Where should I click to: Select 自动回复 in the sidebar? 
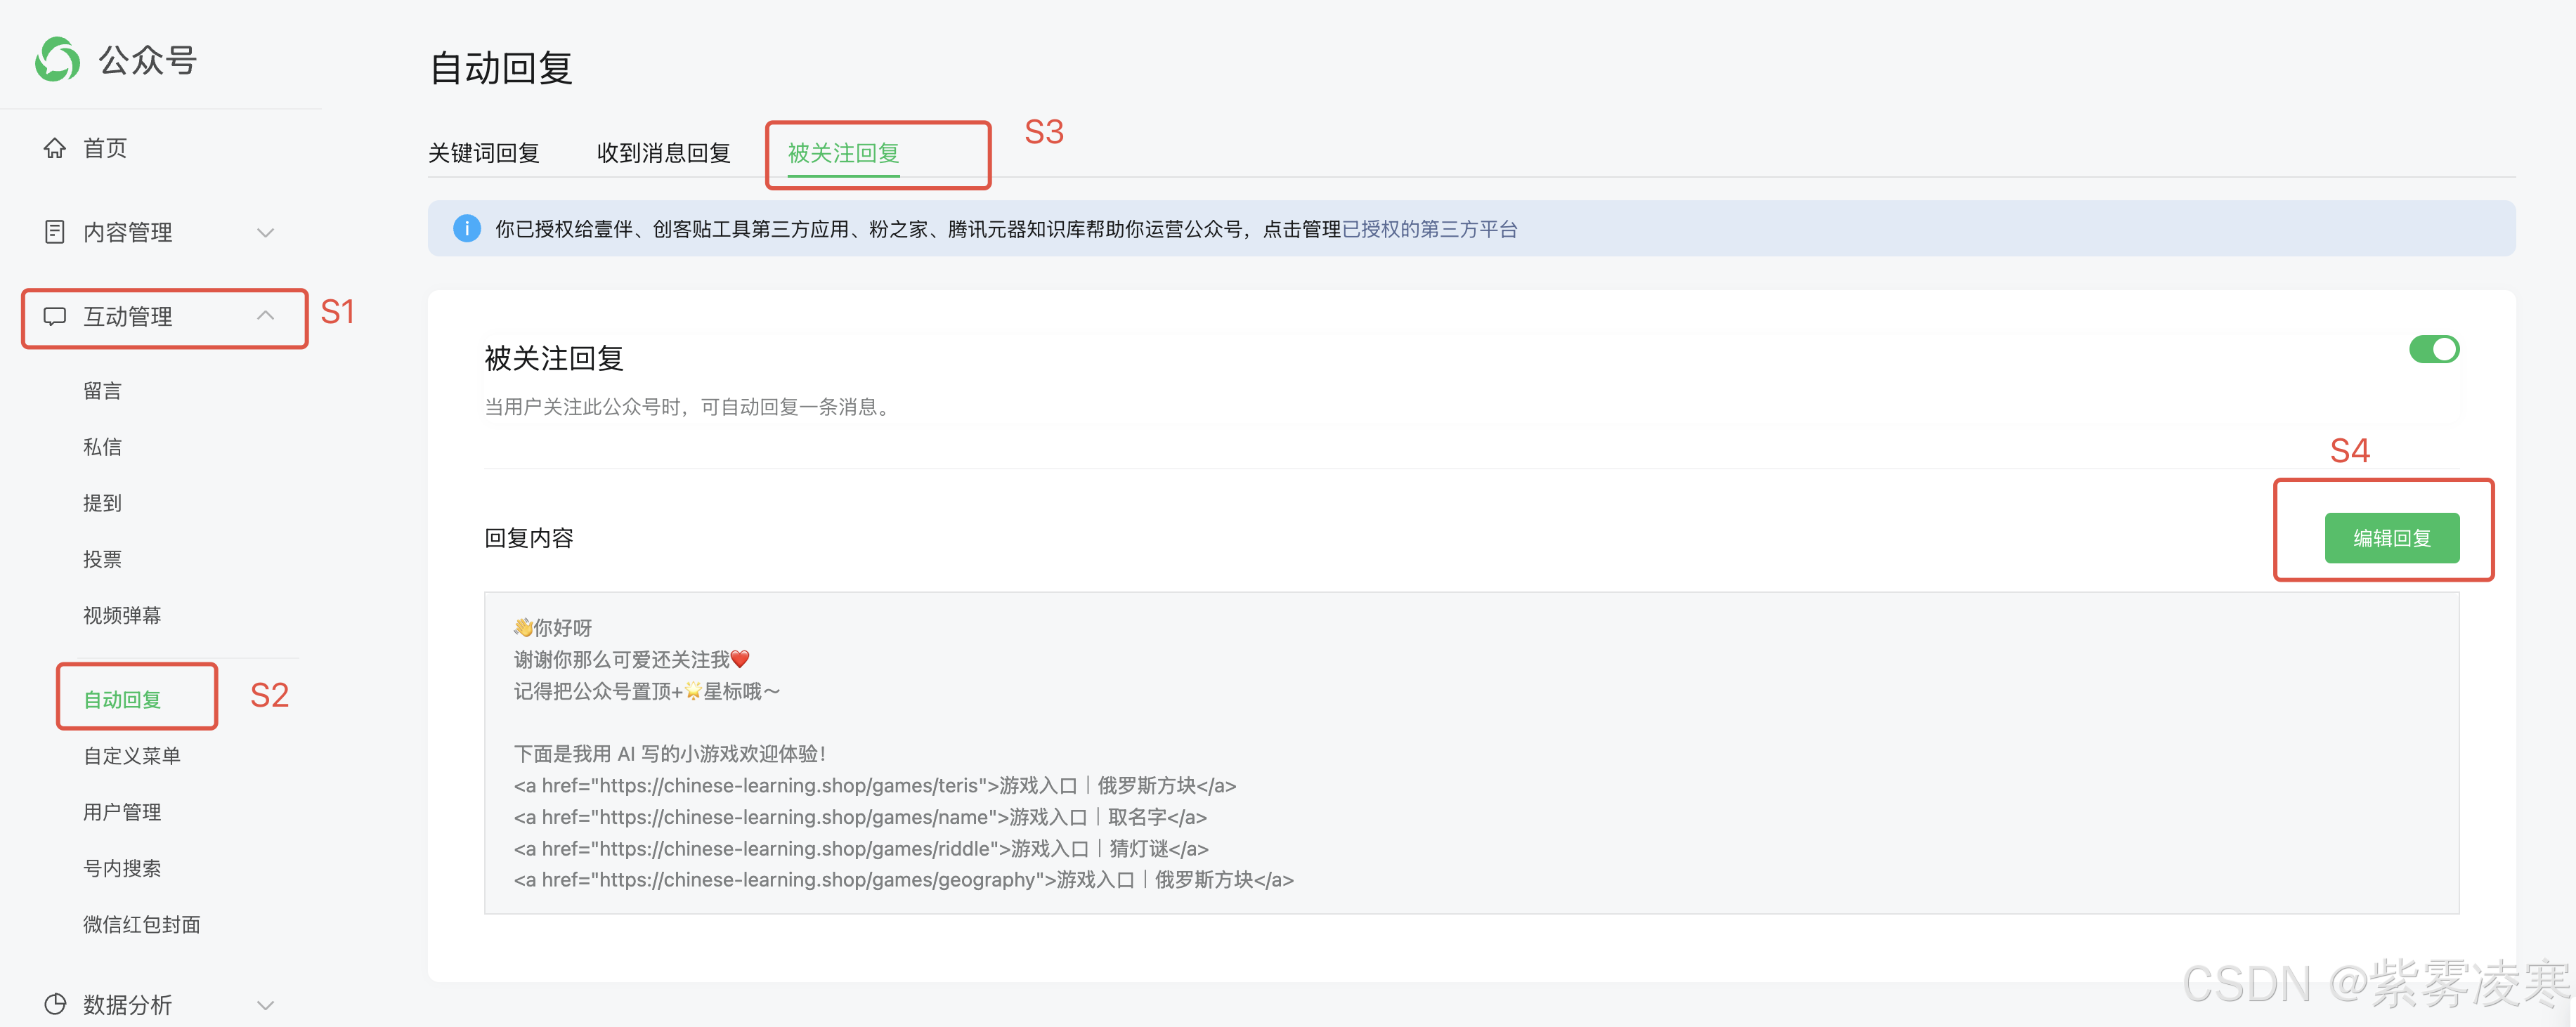[122, 699]
